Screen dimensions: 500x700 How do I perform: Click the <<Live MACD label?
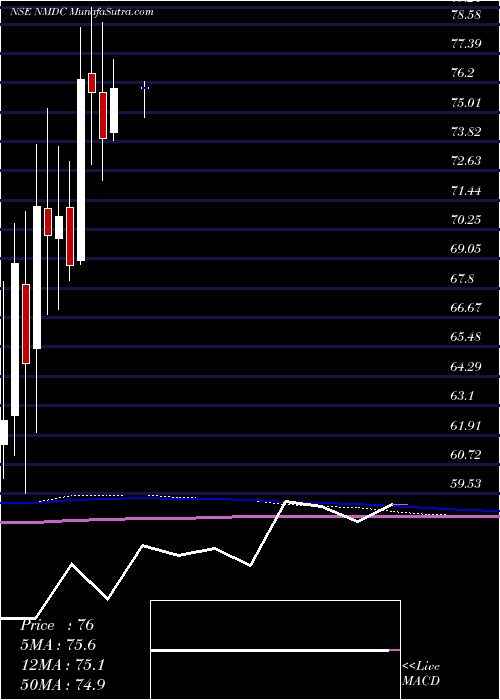[421, 674]
